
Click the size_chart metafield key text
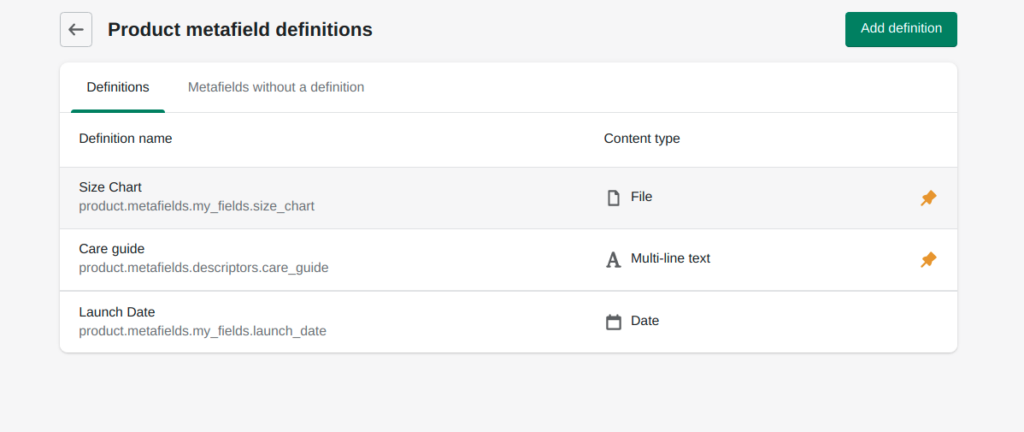click(196, 207)
